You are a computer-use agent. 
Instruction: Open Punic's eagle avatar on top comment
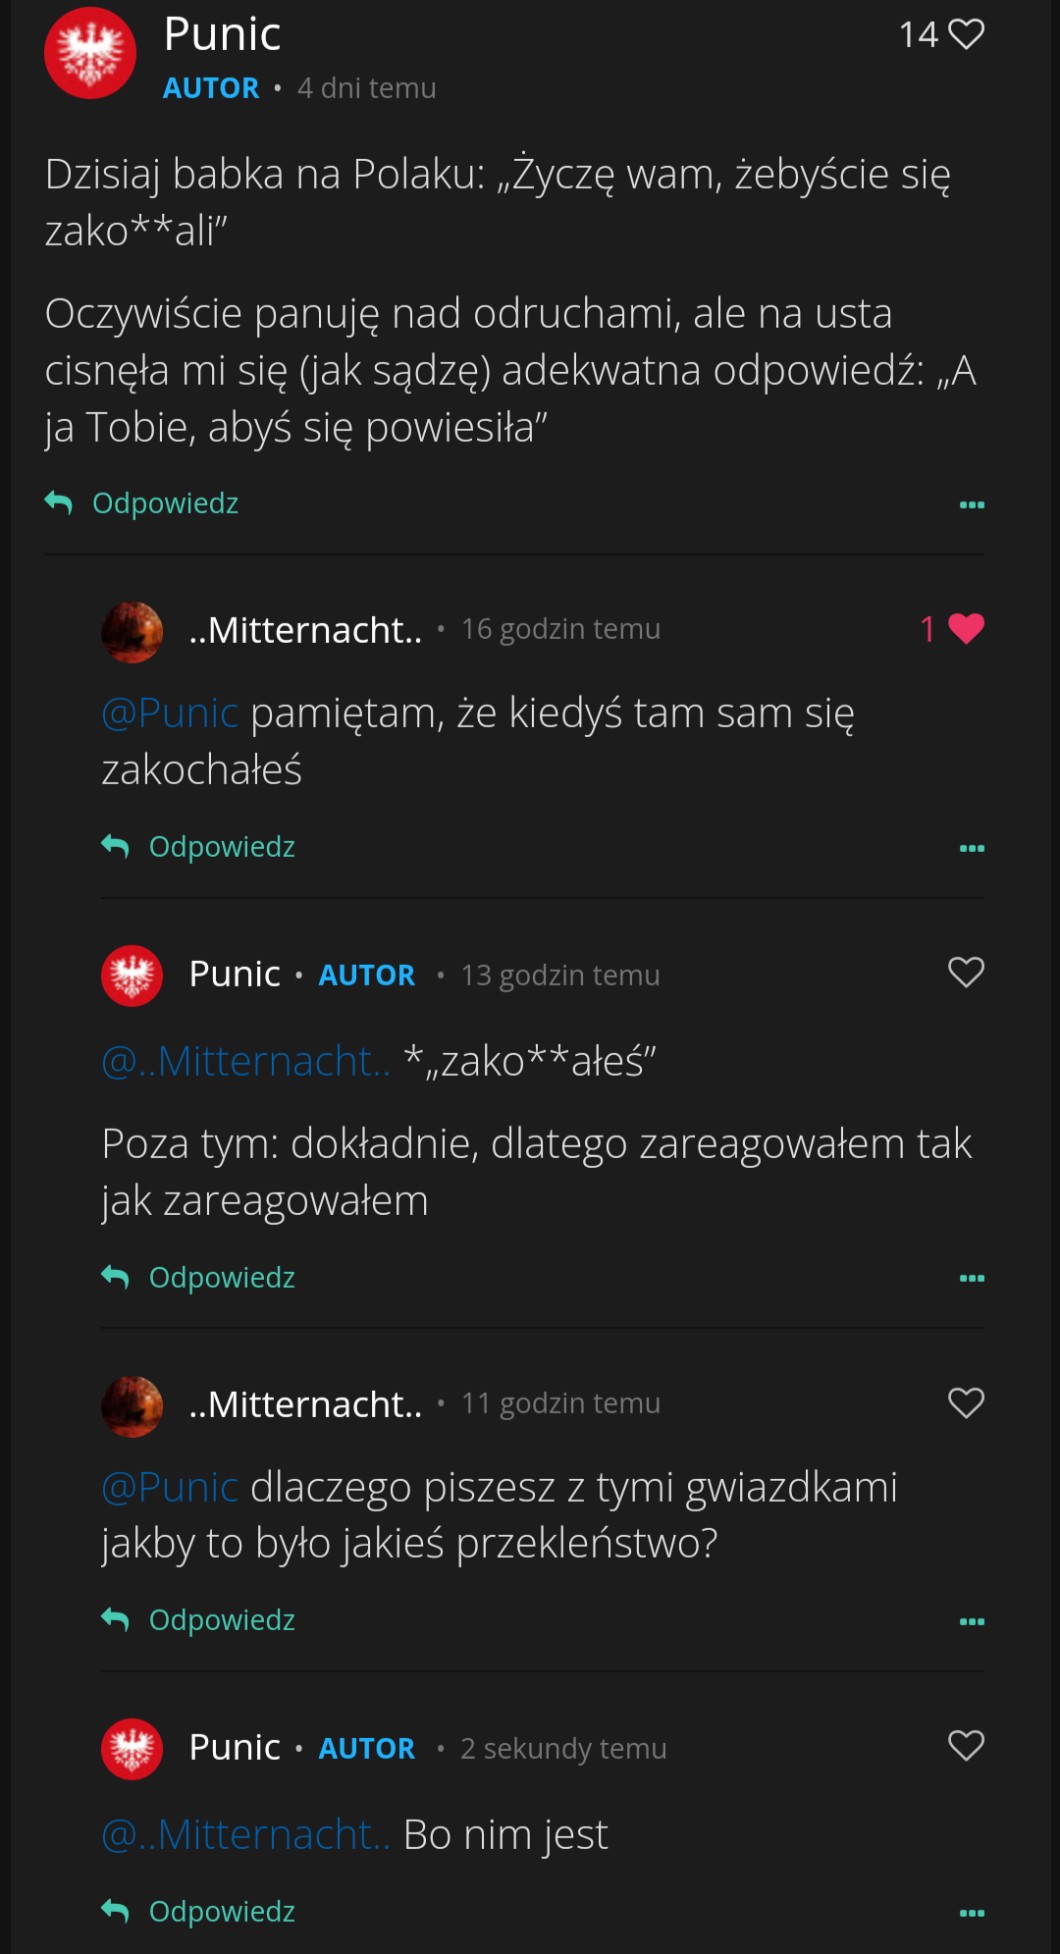coord(90,53)
